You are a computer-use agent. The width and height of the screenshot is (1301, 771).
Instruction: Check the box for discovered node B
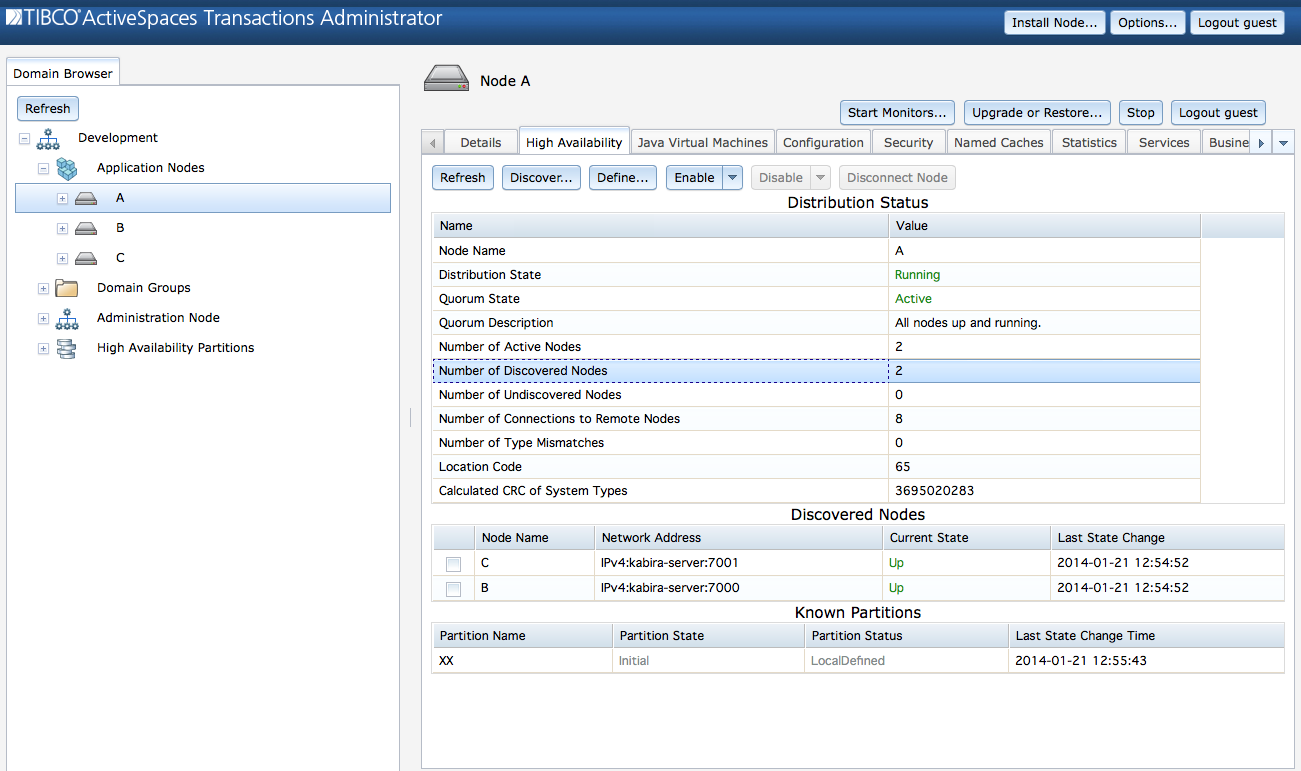coord(453,589)
